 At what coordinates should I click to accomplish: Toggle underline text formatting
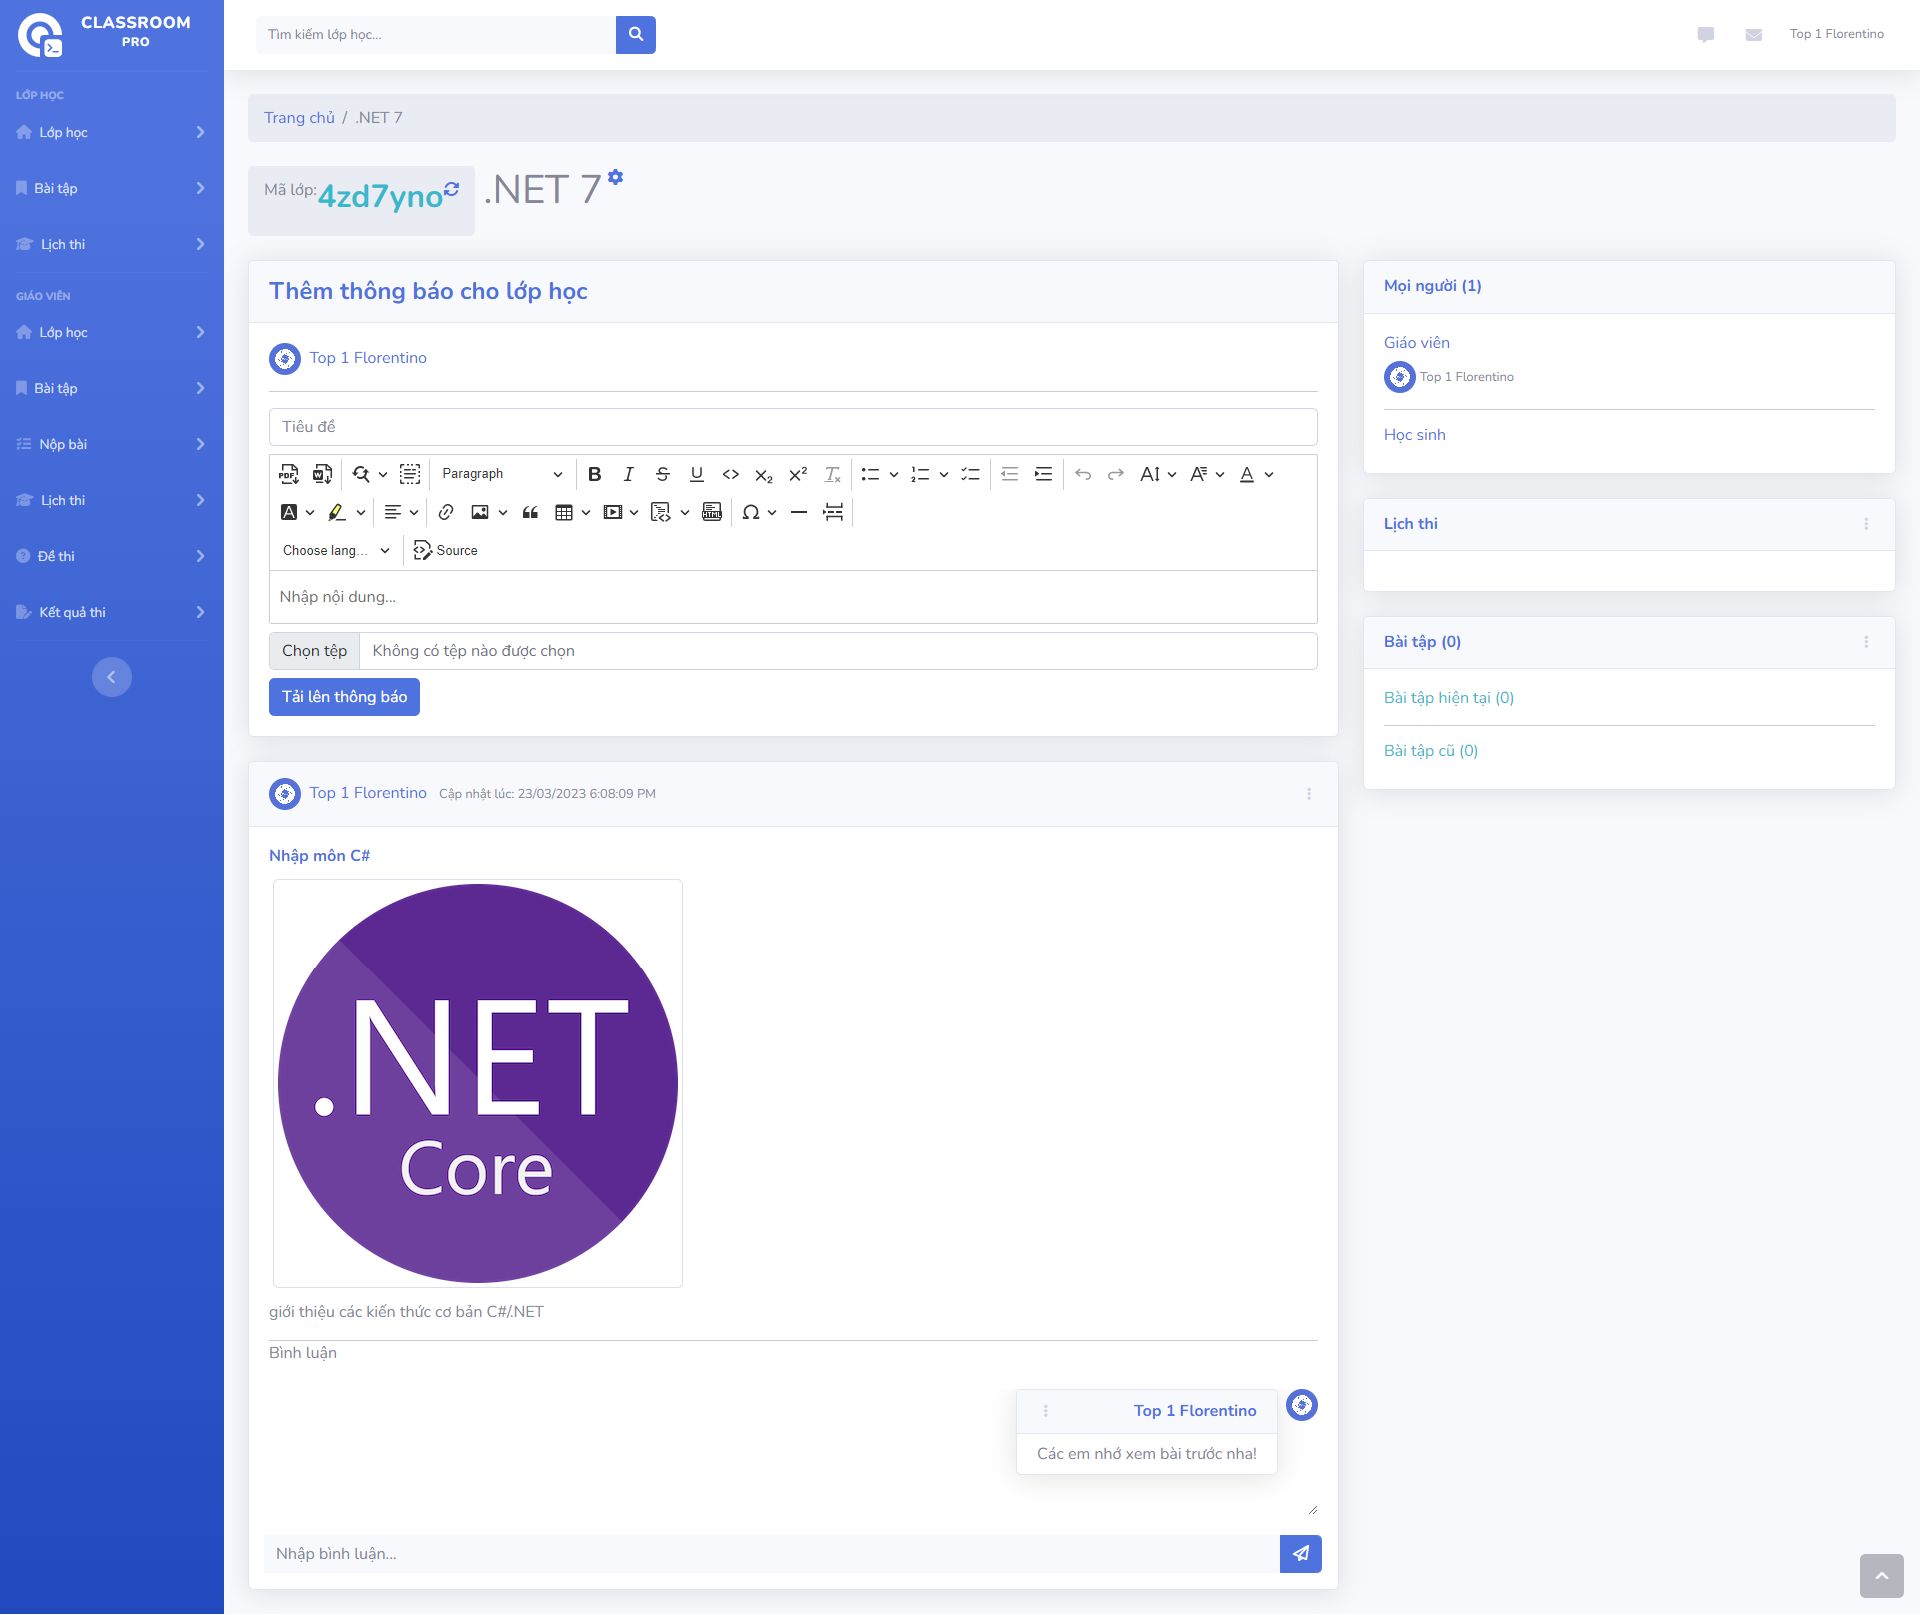pos(697,474)
